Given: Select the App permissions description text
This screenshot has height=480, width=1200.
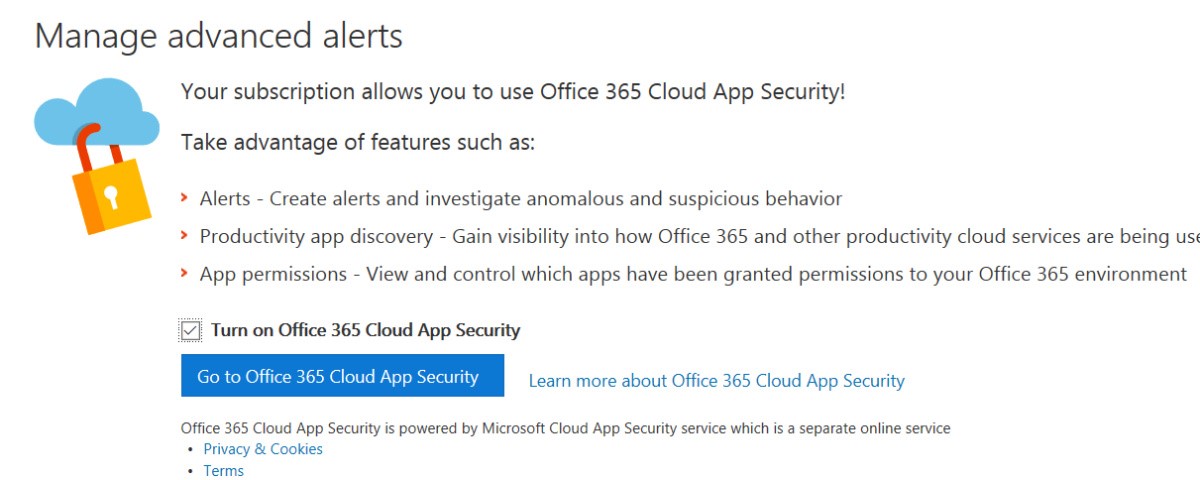Looking at the screenshot, I should tap(690, 274).
